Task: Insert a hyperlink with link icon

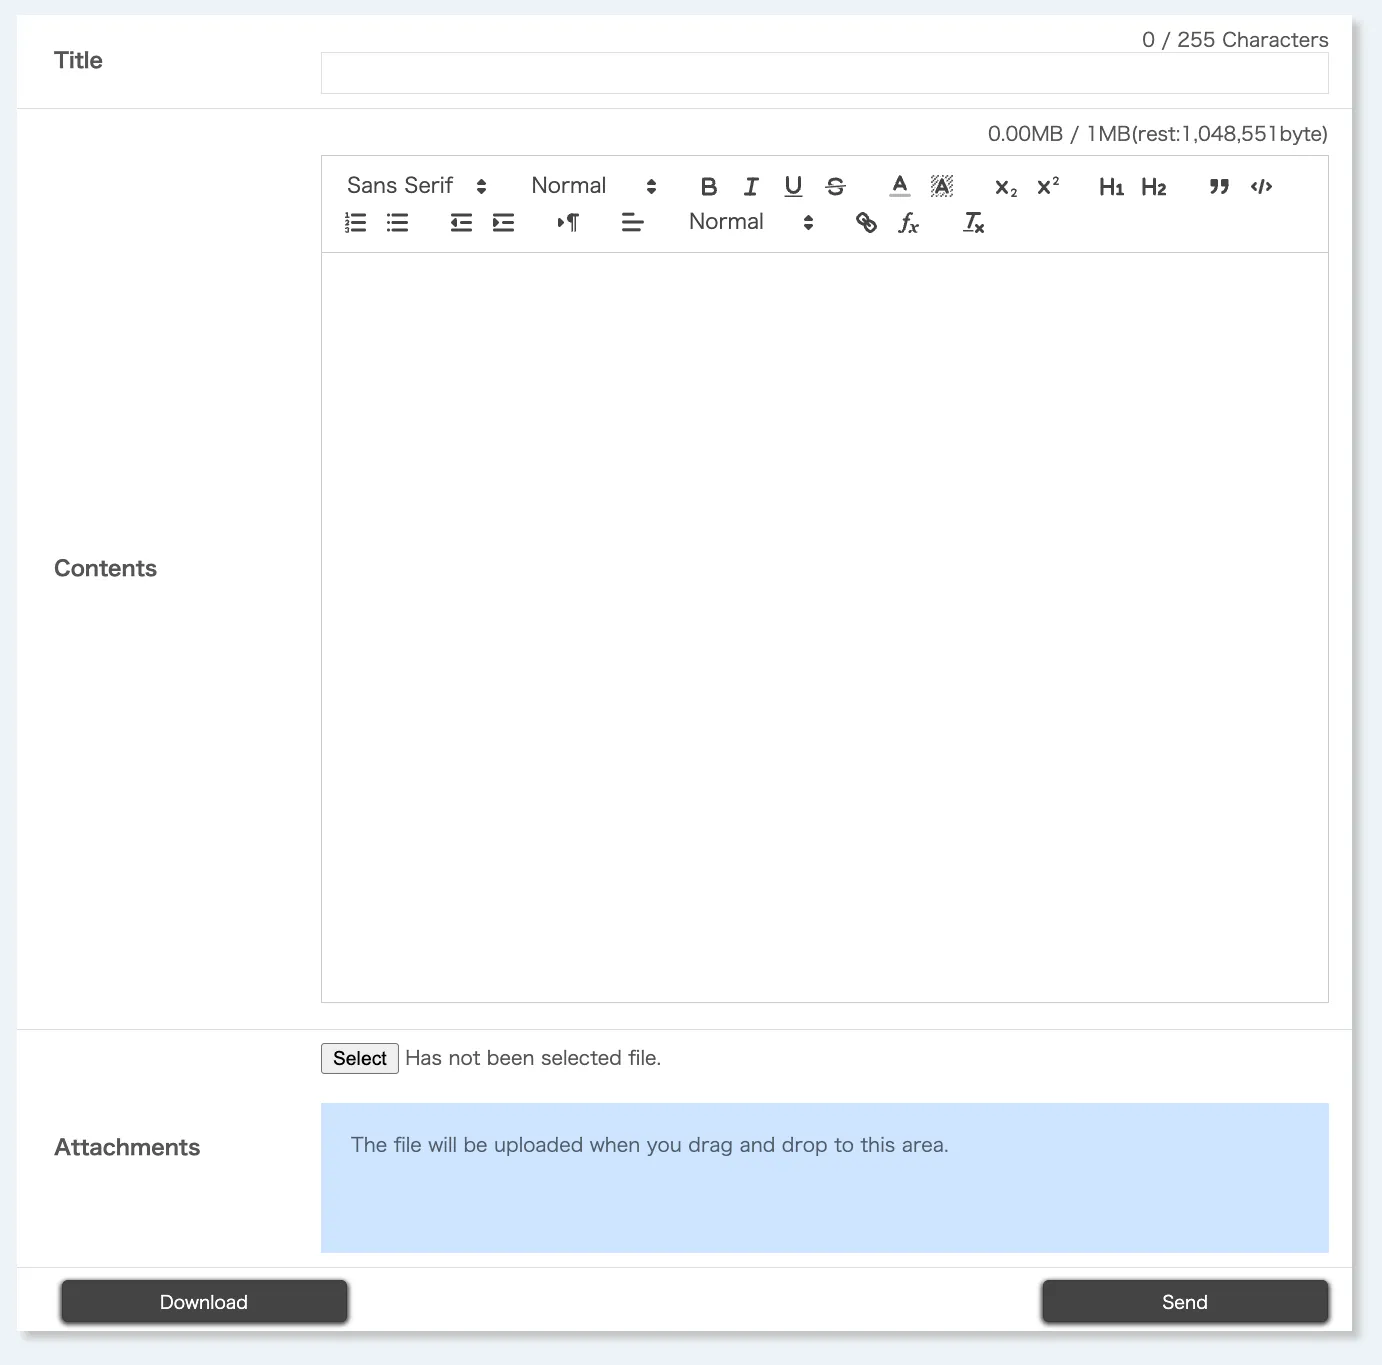Action: point(866,223)
